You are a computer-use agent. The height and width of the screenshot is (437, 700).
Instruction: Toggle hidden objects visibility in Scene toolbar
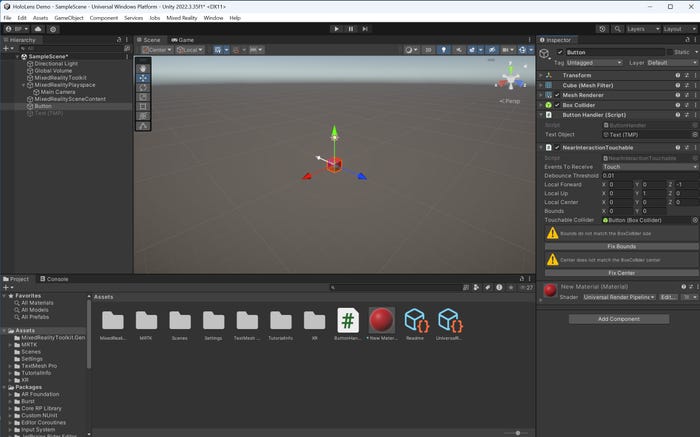click(492, 50)
